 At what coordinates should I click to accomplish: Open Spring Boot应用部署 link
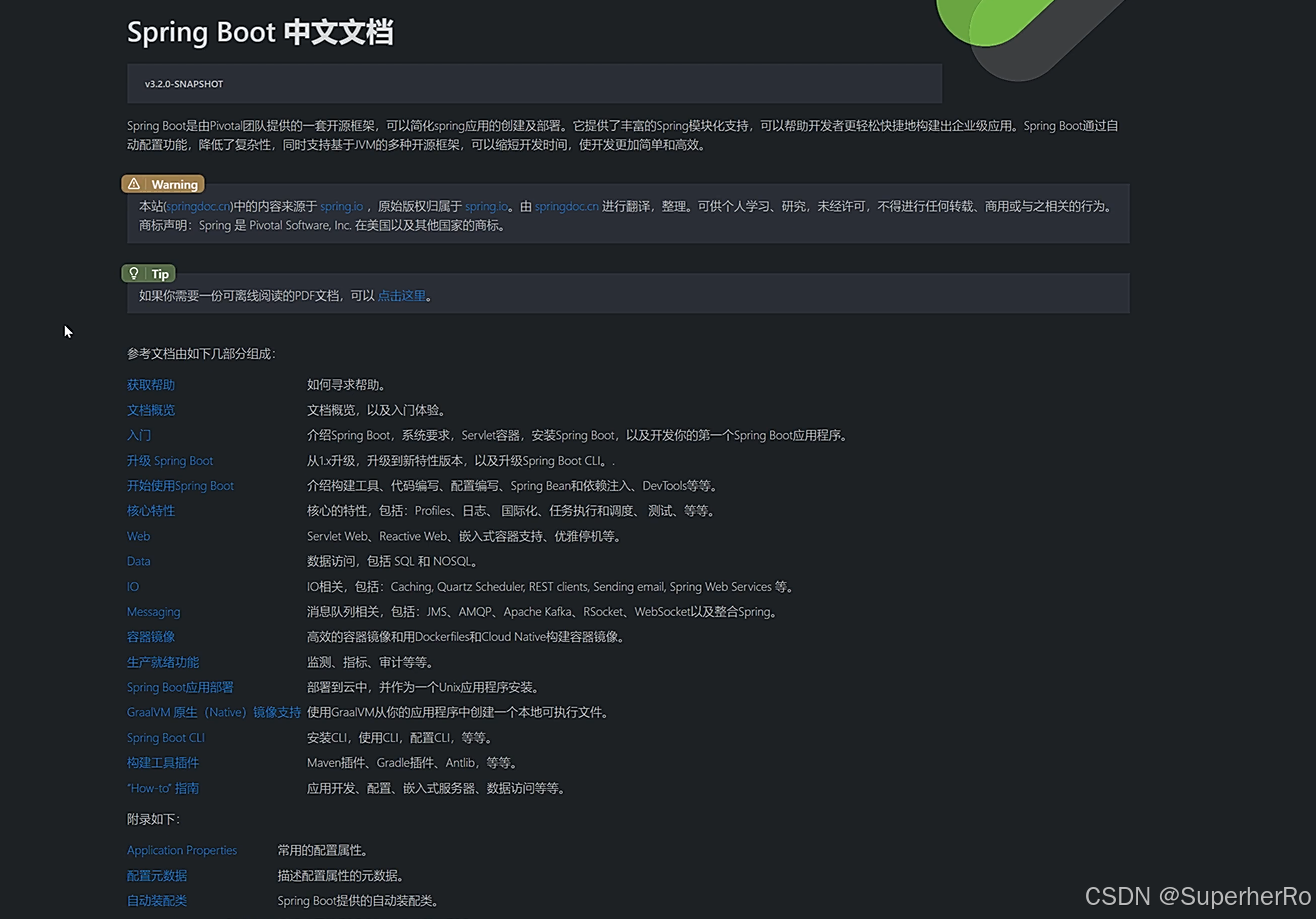180,687
